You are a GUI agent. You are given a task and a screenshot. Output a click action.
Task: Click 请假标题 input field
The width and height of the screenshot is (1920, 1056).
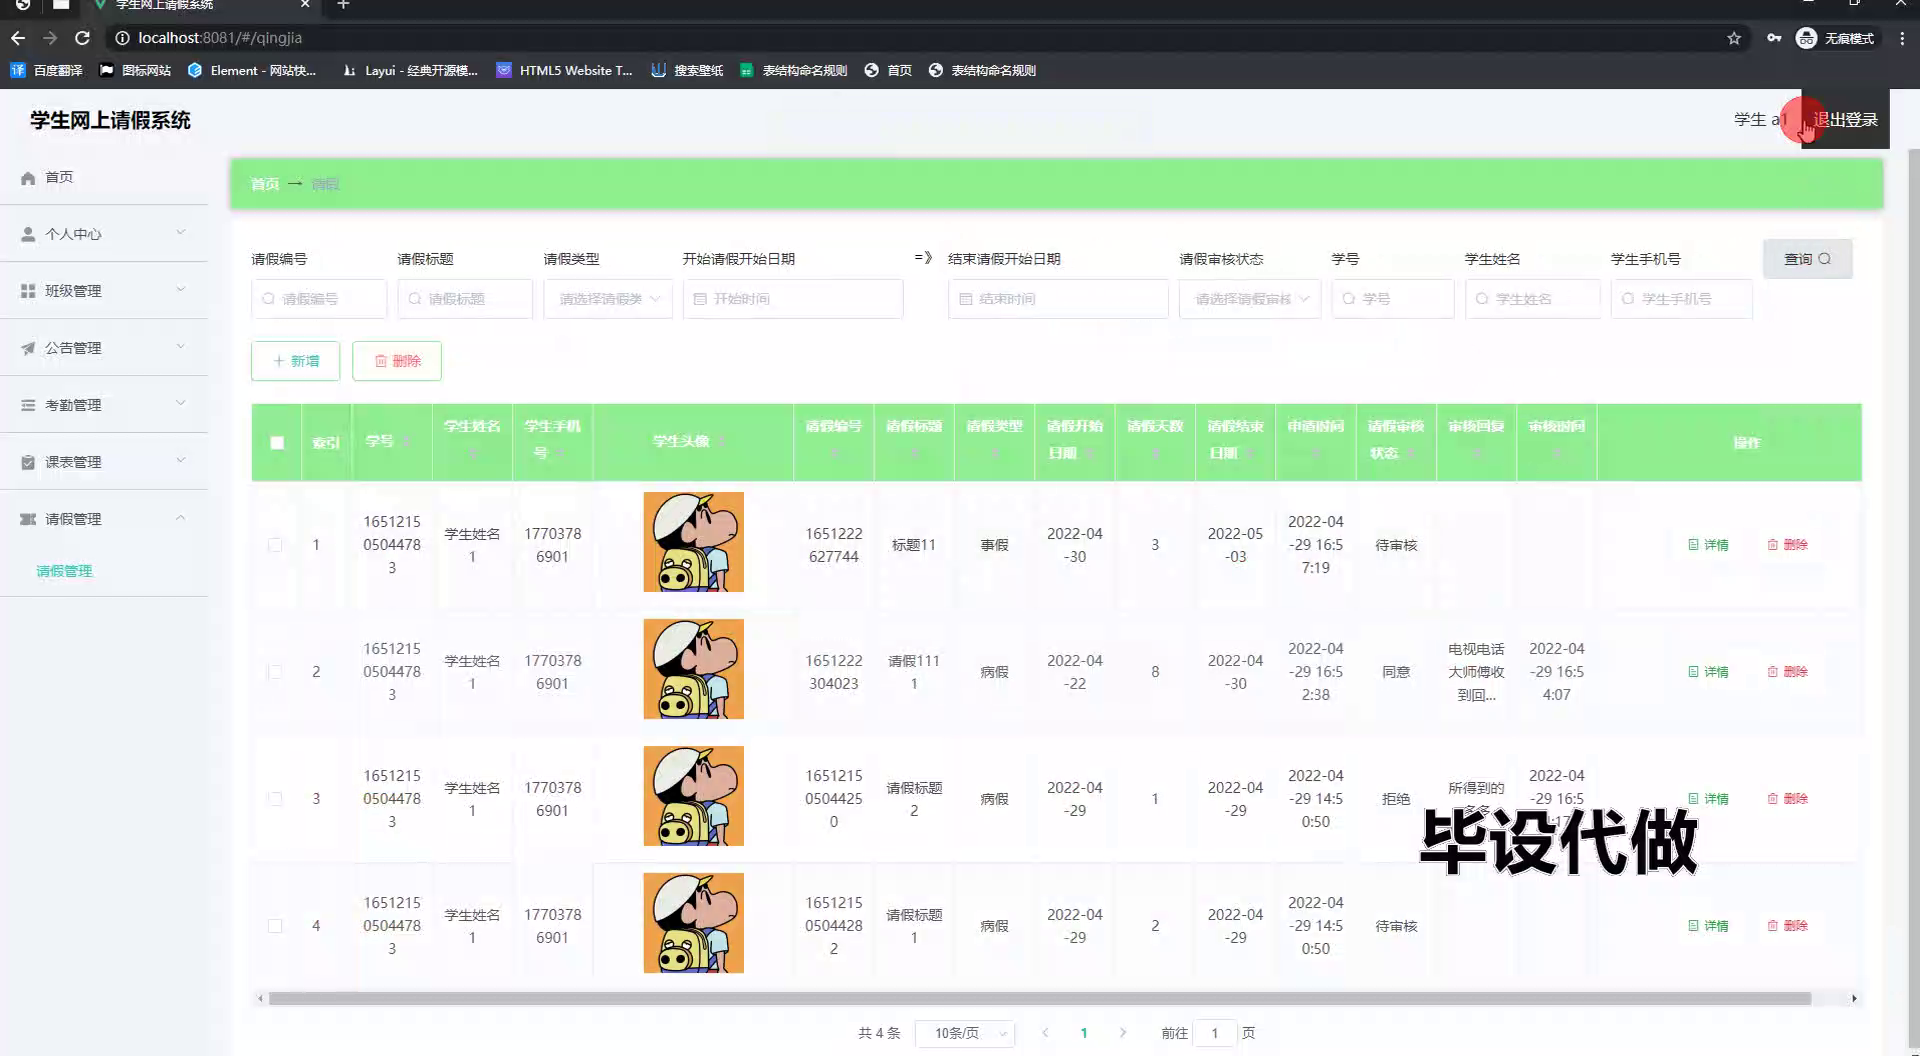click(x=465, y=299)
